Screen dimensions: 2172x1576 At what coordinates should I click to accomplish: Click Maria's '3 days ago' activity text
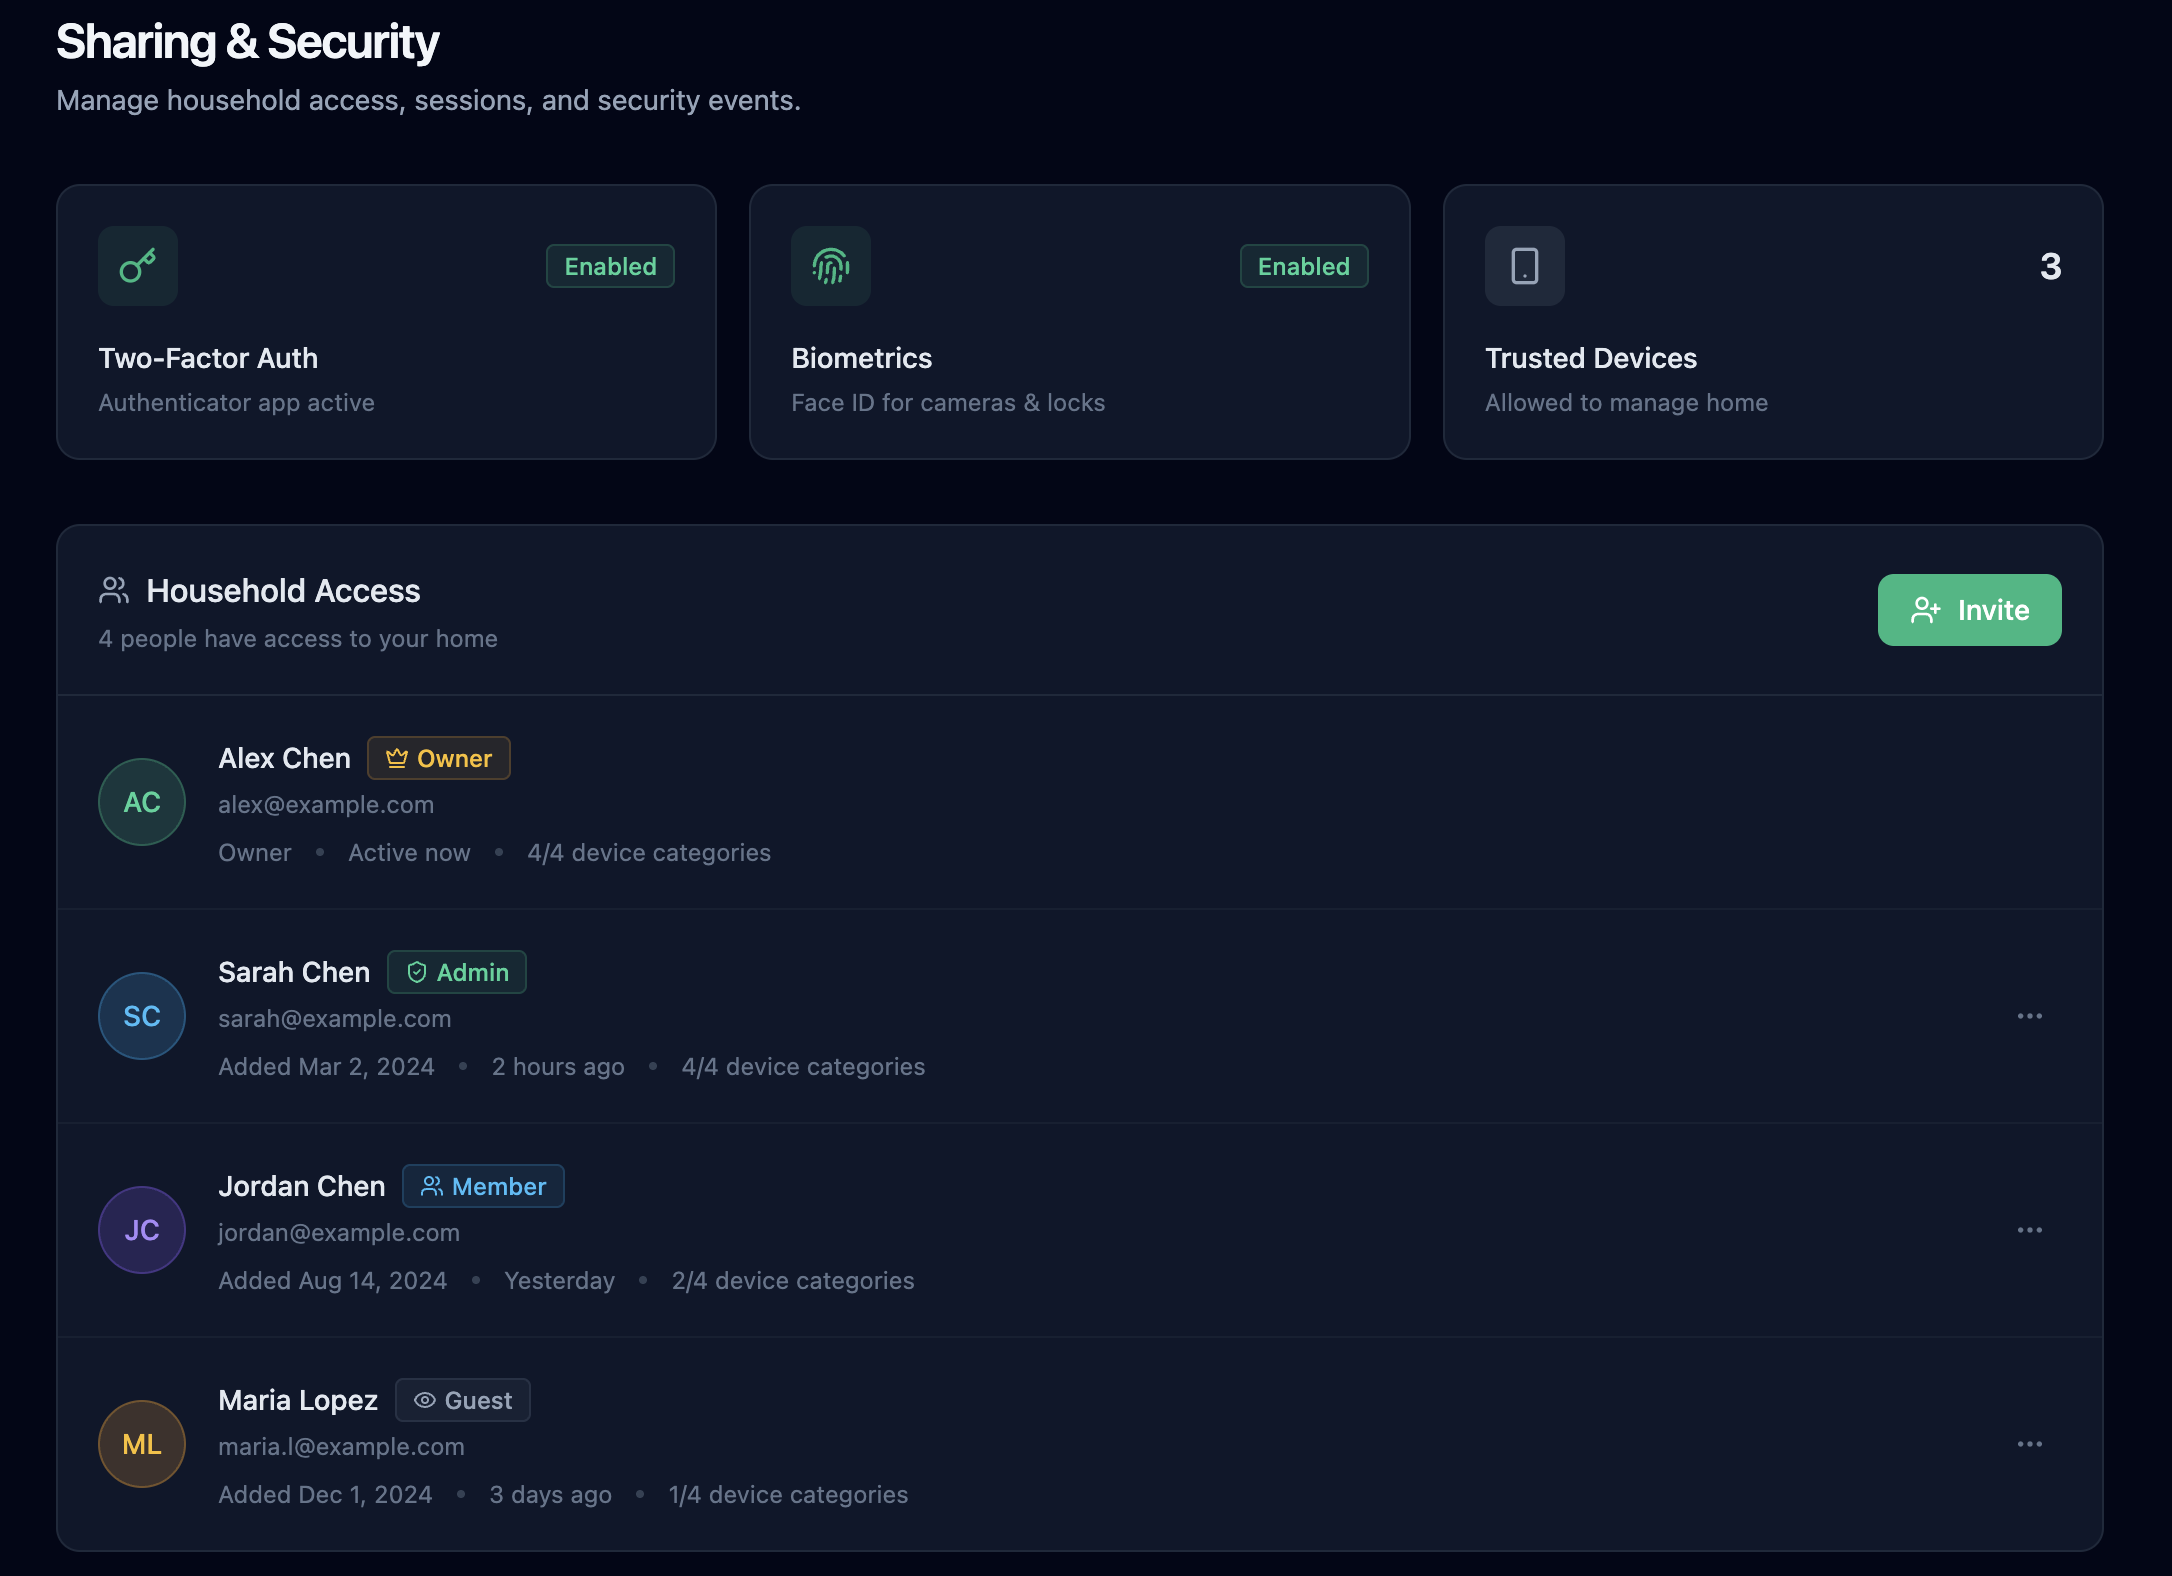[x=550, y=1495]
